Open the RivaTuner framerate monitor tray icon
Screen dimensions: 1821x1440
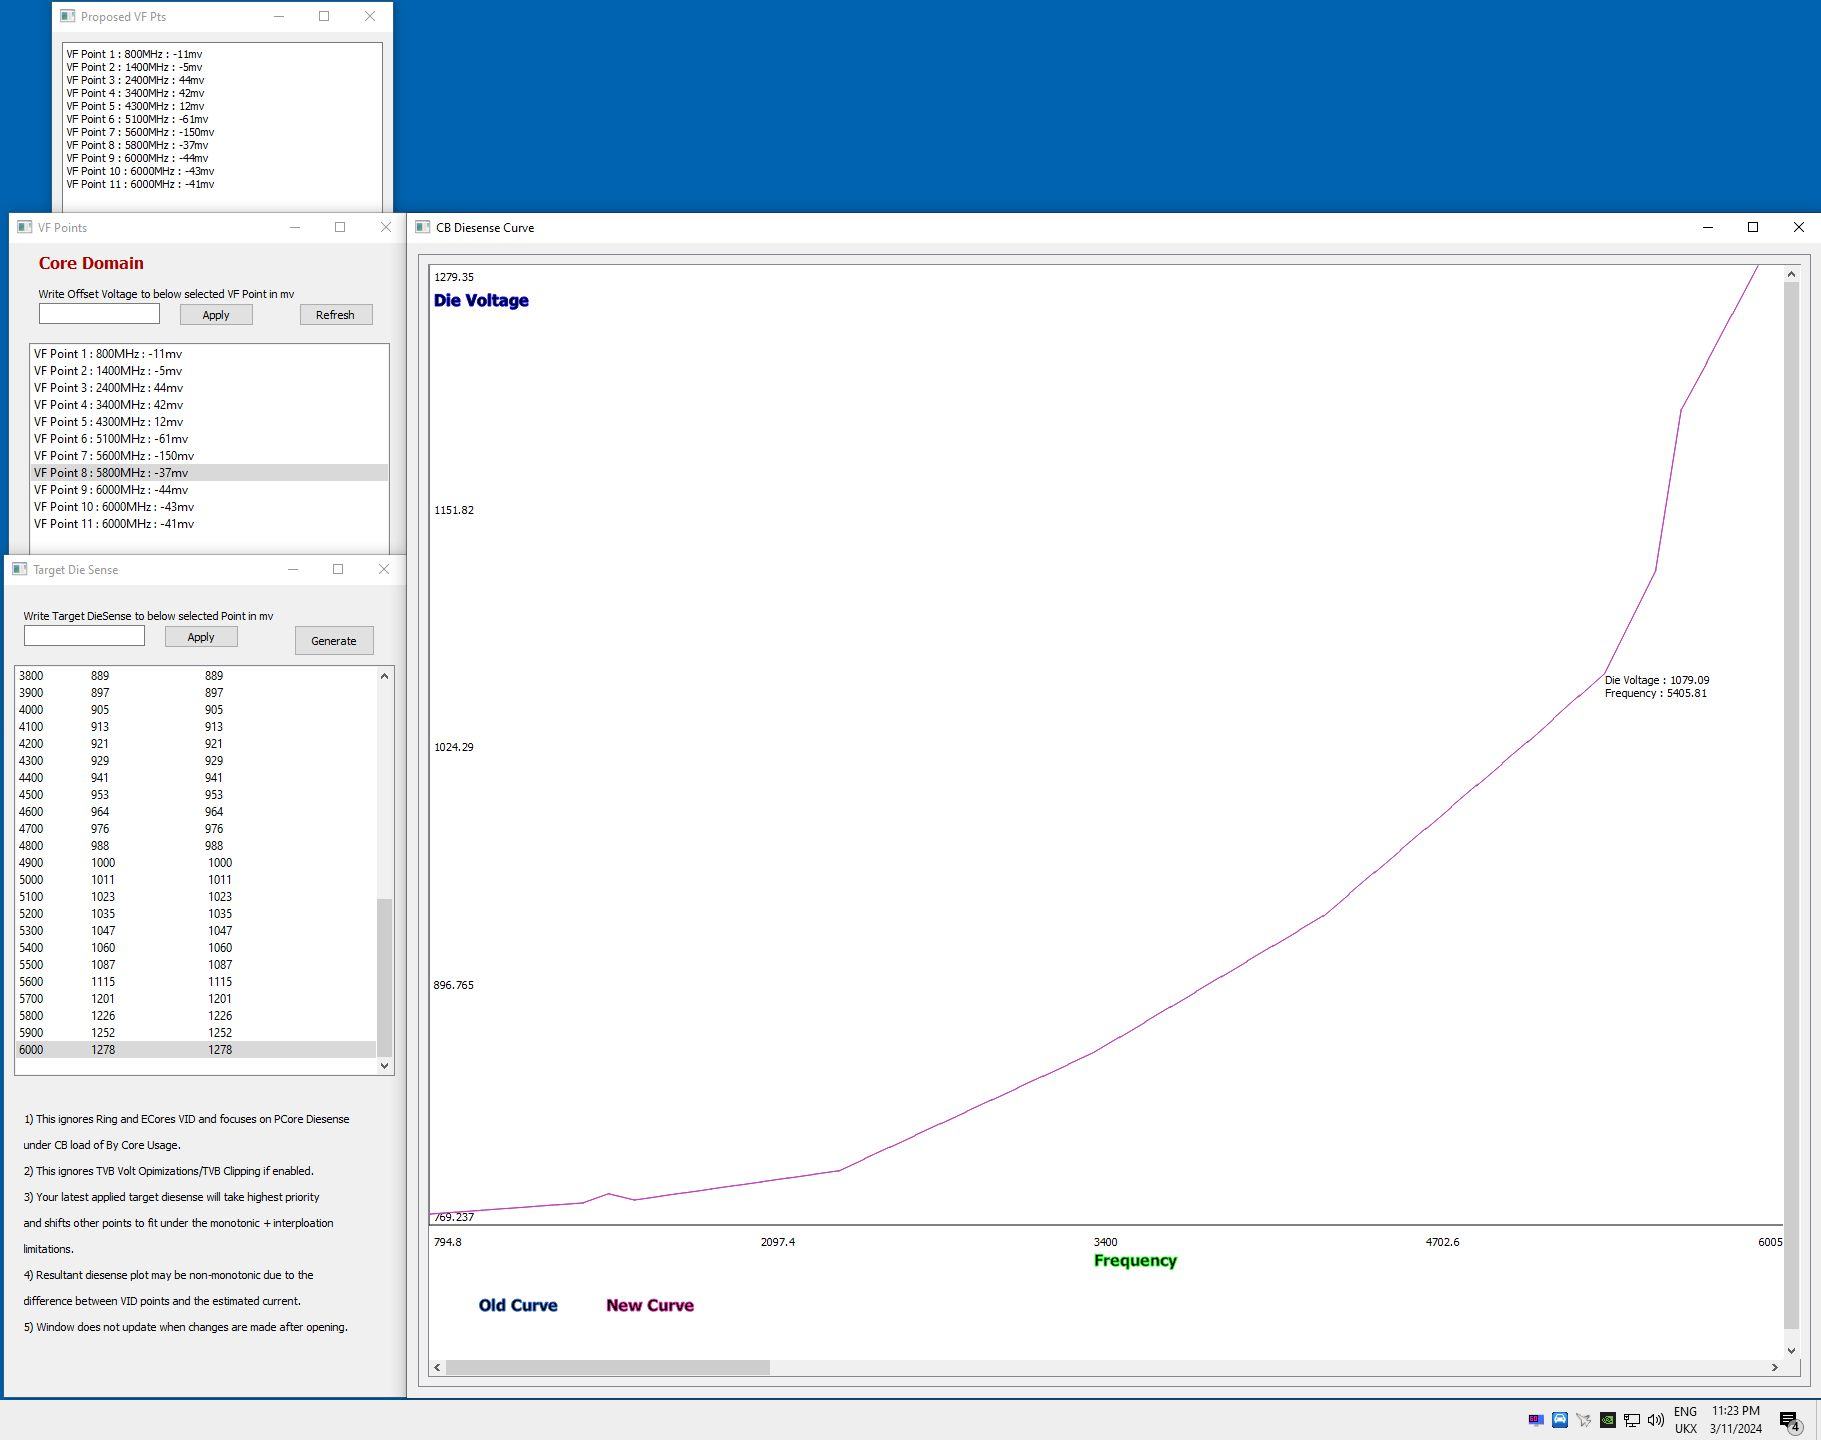(x=1536, y=1419)
